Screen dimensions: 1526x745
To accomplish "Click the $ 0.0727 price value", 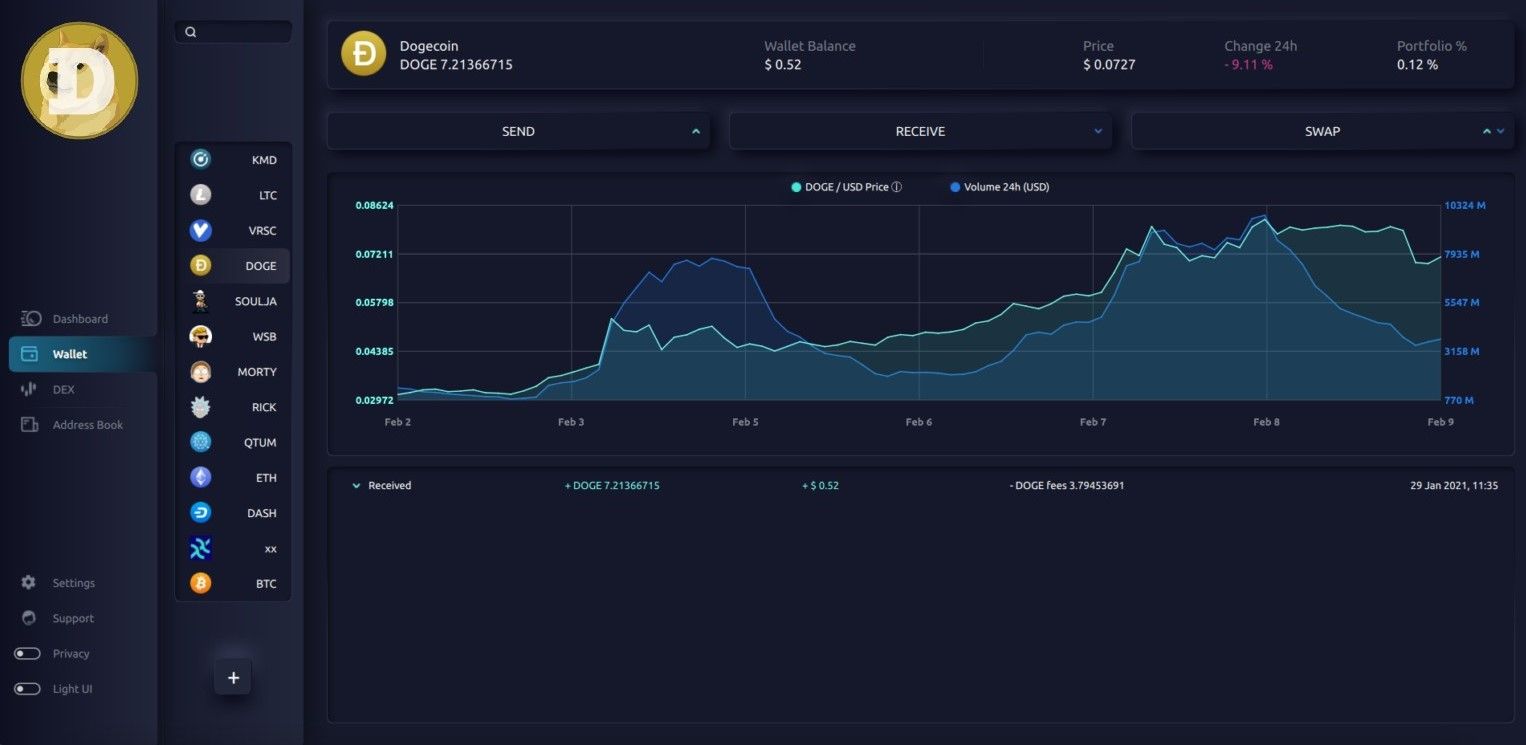I will coord(1109,65).
